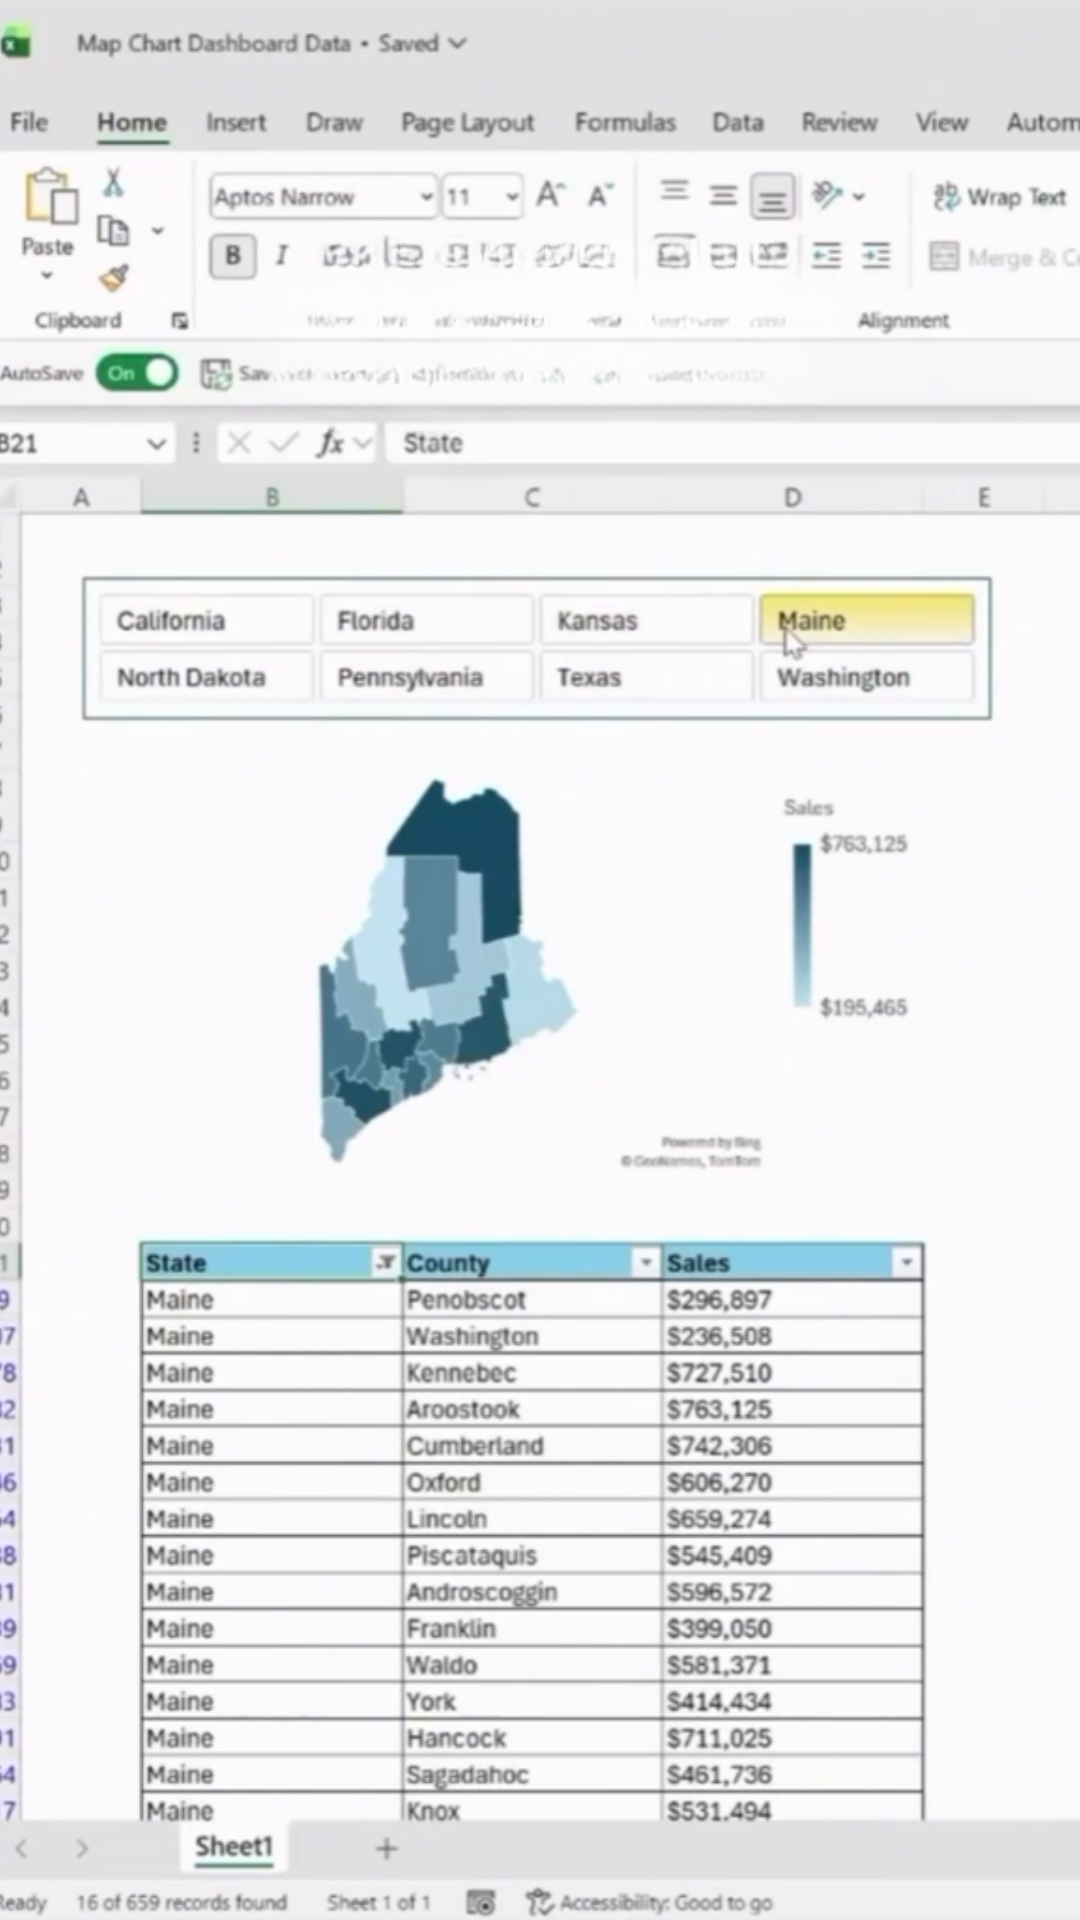Click the macro recording status bar icon

[x=481, y=1902]
